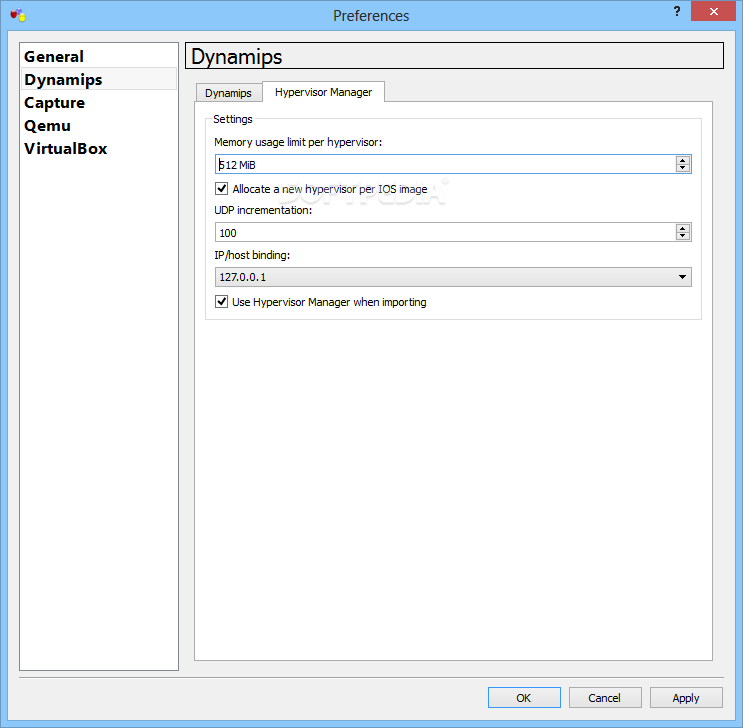This screenshot has height=728, width=743.
Task: Open the IP/host binding dropdown
Action: 453,277
